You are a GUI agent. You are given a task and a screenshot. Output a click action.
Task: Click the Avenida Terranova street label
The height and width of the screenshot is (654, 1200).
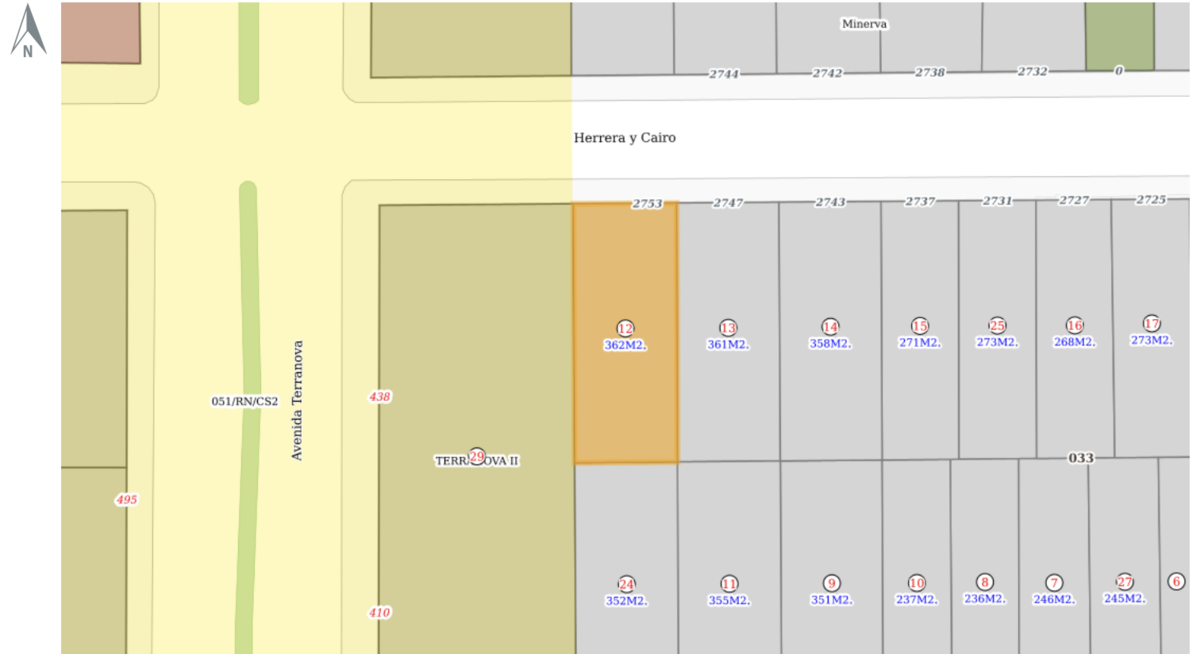coord(297,400)
